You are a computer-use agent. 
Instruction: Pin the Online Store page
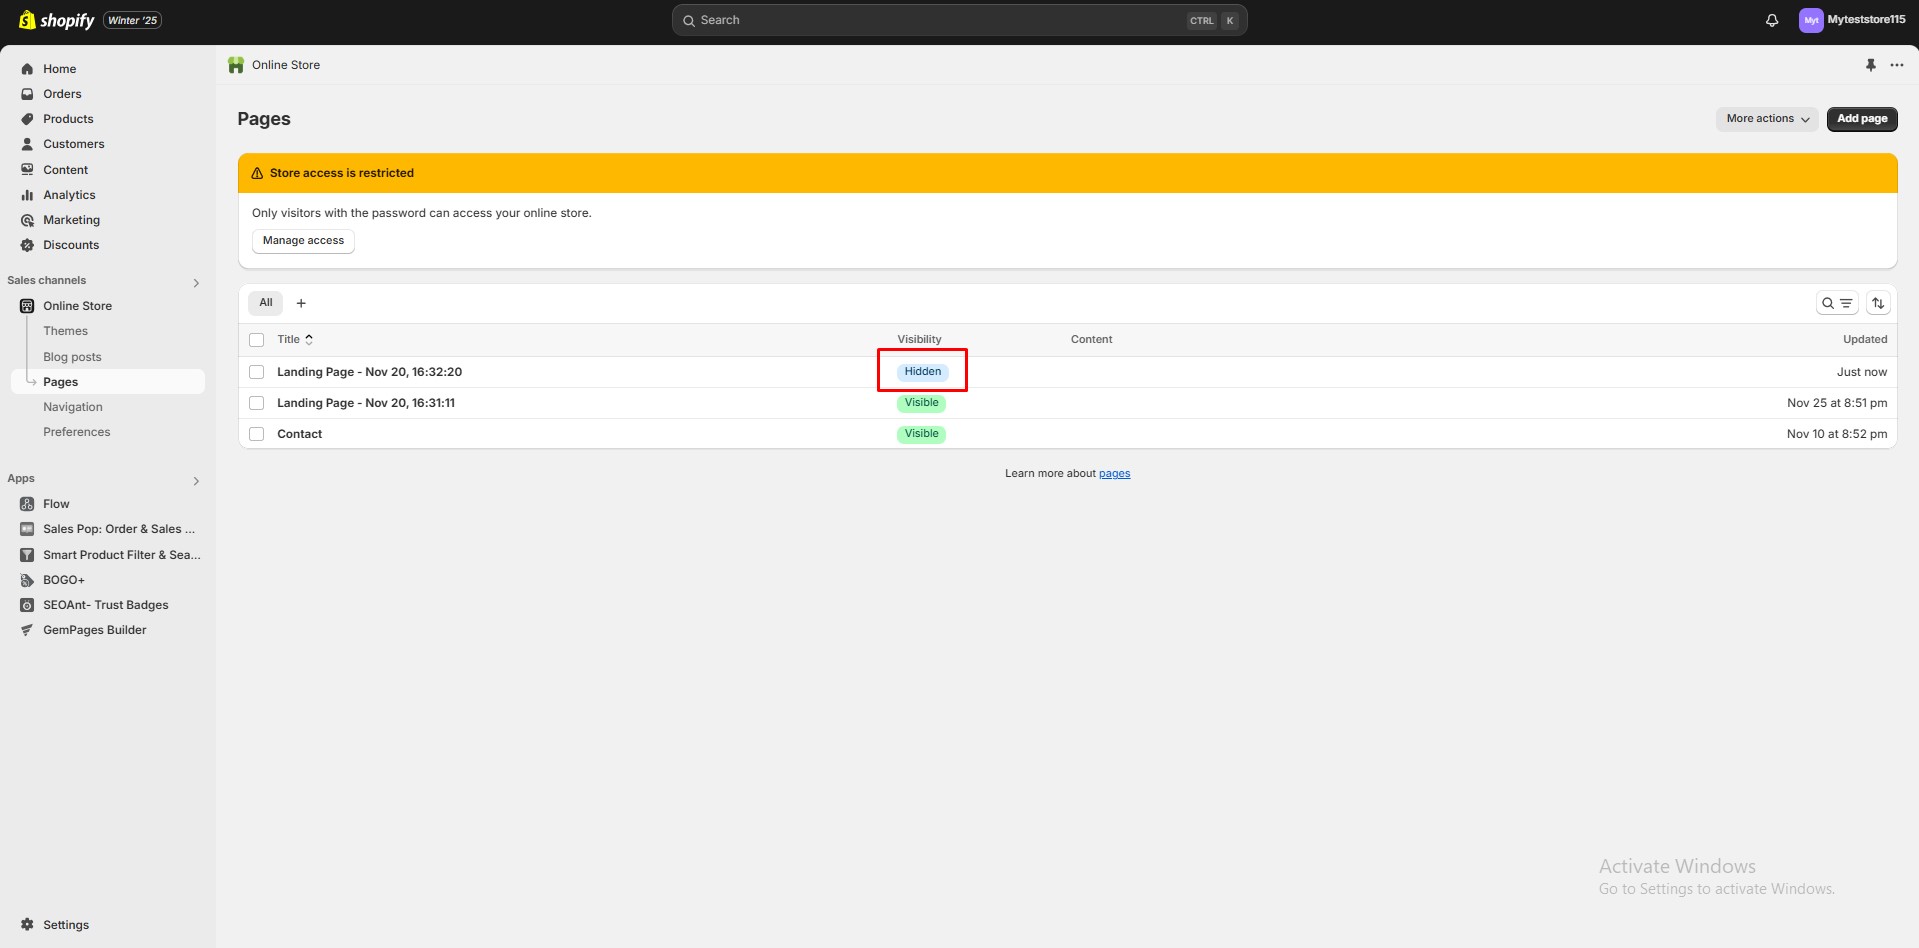pyautogui.click(x=1870, y=65)
